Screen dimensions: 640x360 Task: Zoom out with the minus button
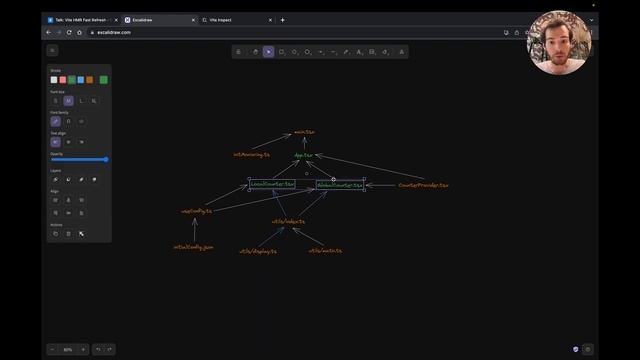(x=52, y=349)
